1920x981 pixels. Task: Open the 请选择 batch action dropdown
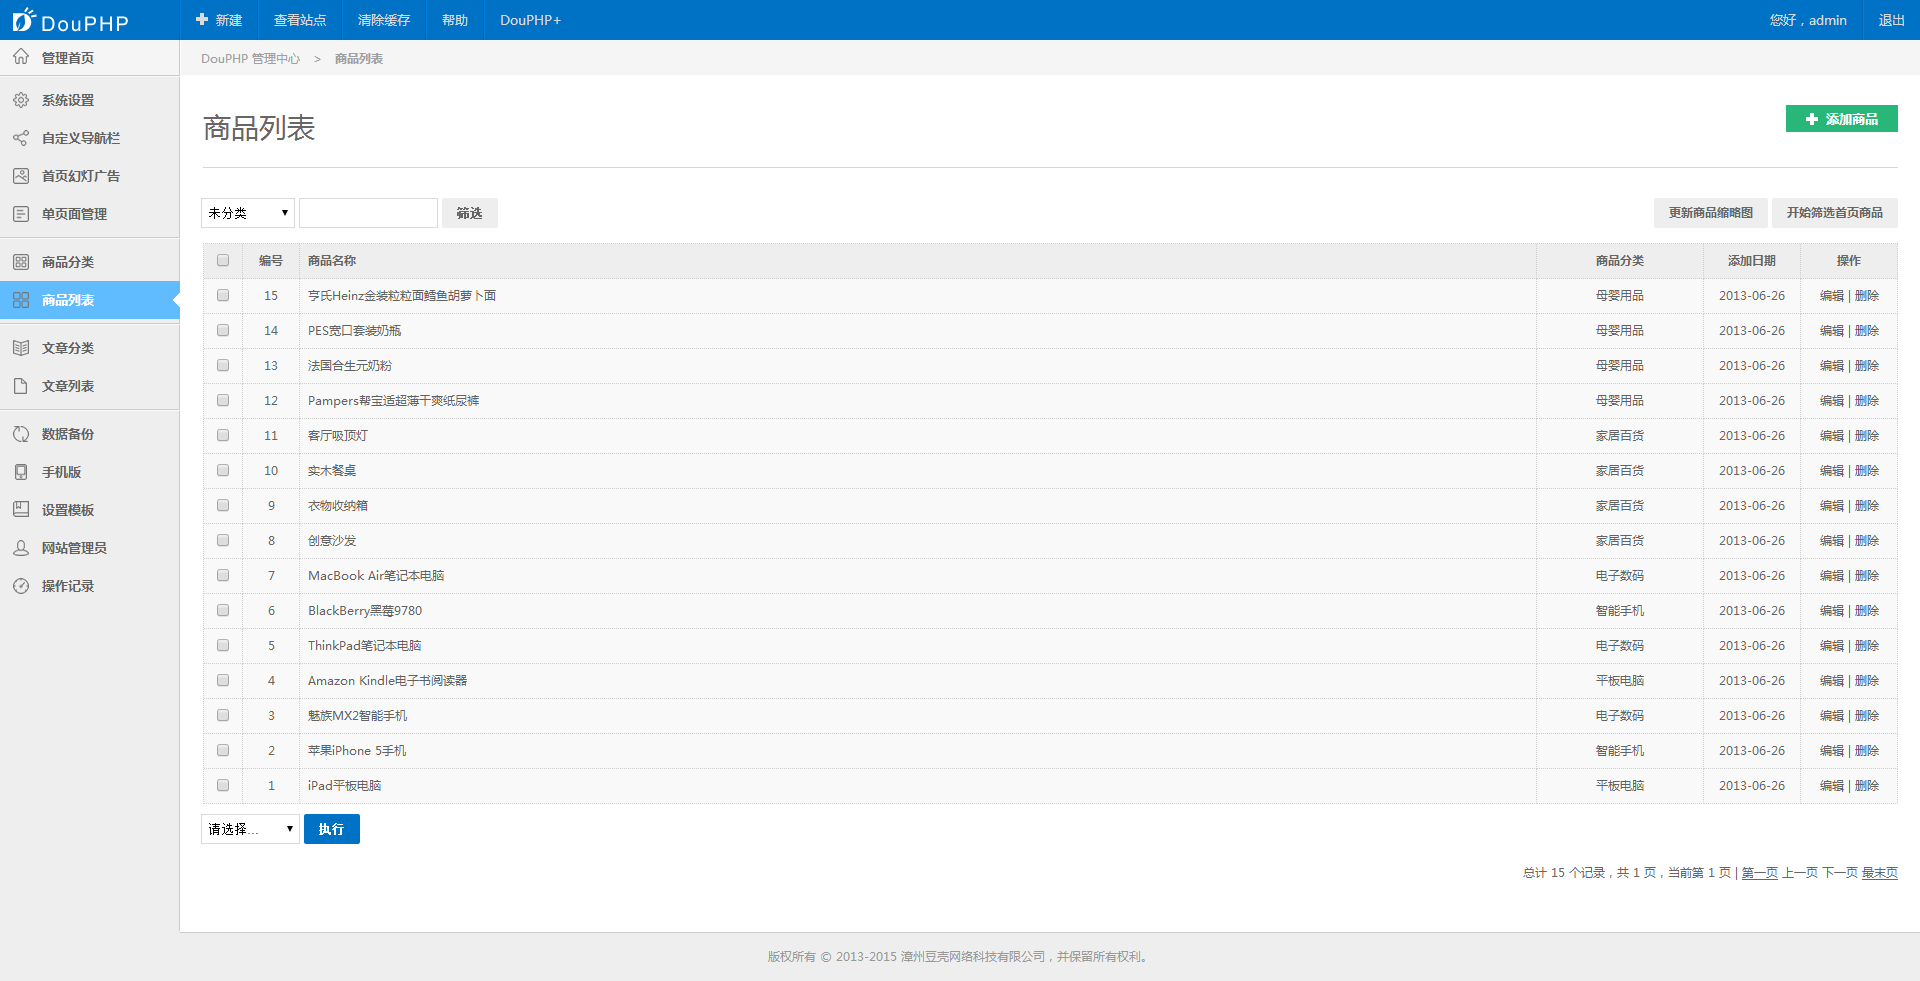(x=250, y=829)
